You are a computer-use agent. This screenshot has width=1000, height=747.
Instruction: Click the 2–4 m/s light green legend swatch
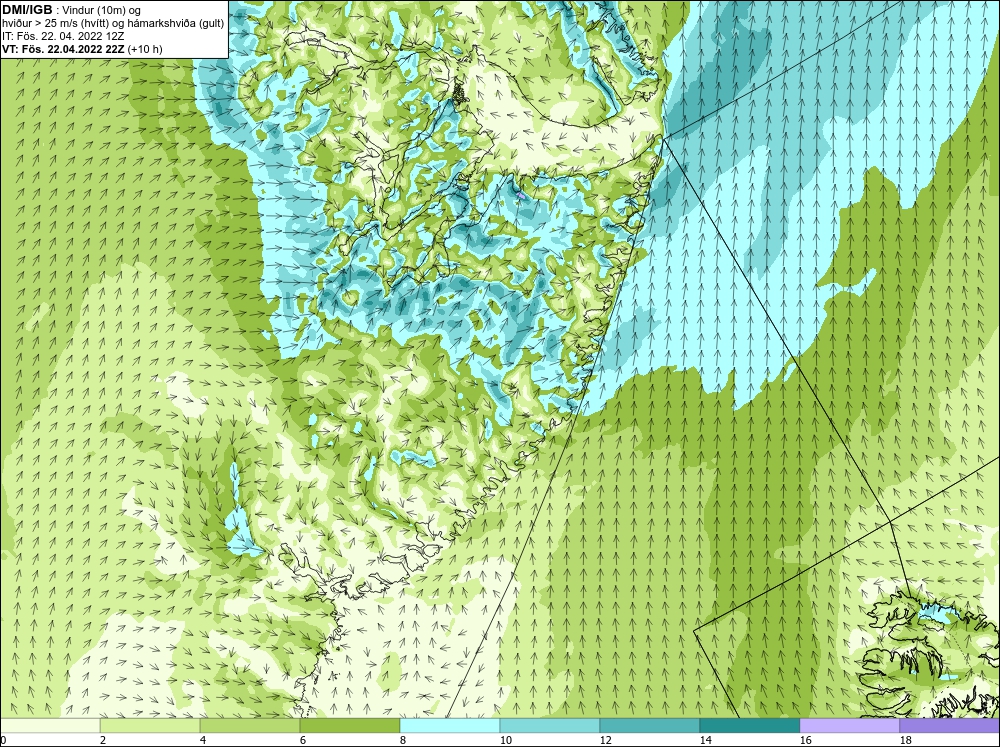[150, 726]
